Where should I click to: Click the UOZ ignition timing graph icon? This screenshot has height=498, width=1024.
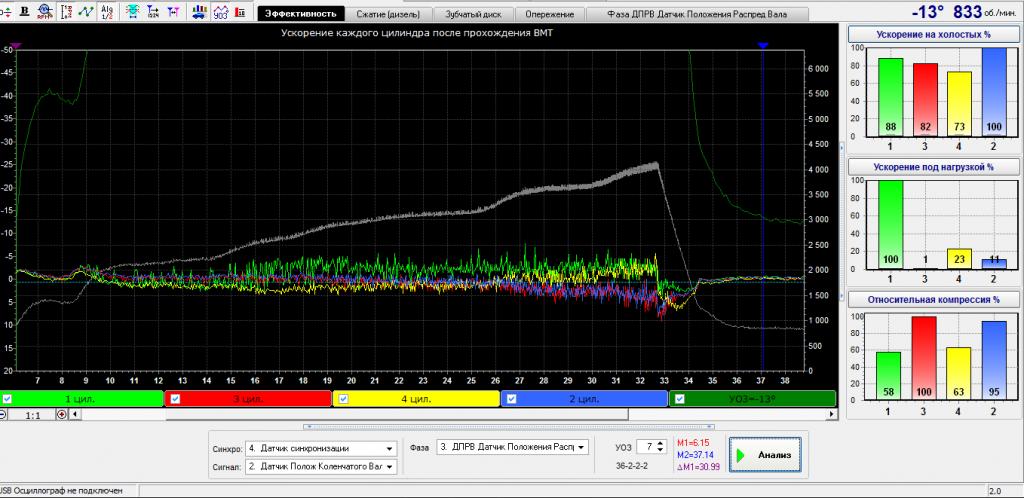[x=221, y=11]
